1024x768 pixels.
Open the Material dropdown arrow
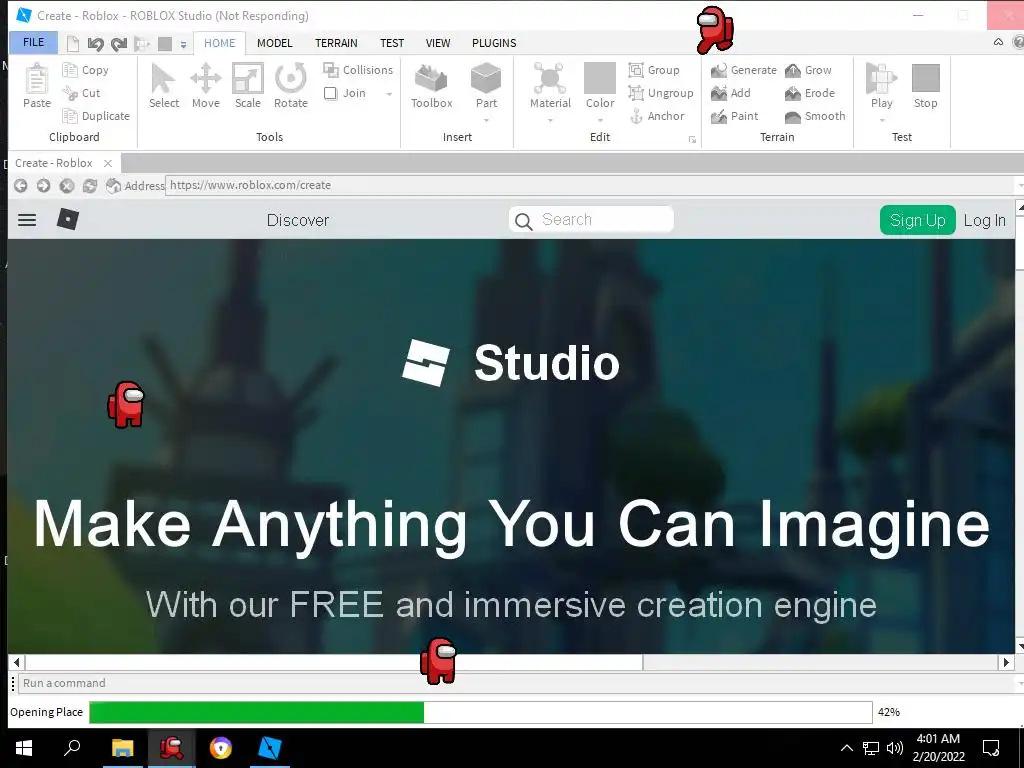pyautogui.click(x=550, y=120)
